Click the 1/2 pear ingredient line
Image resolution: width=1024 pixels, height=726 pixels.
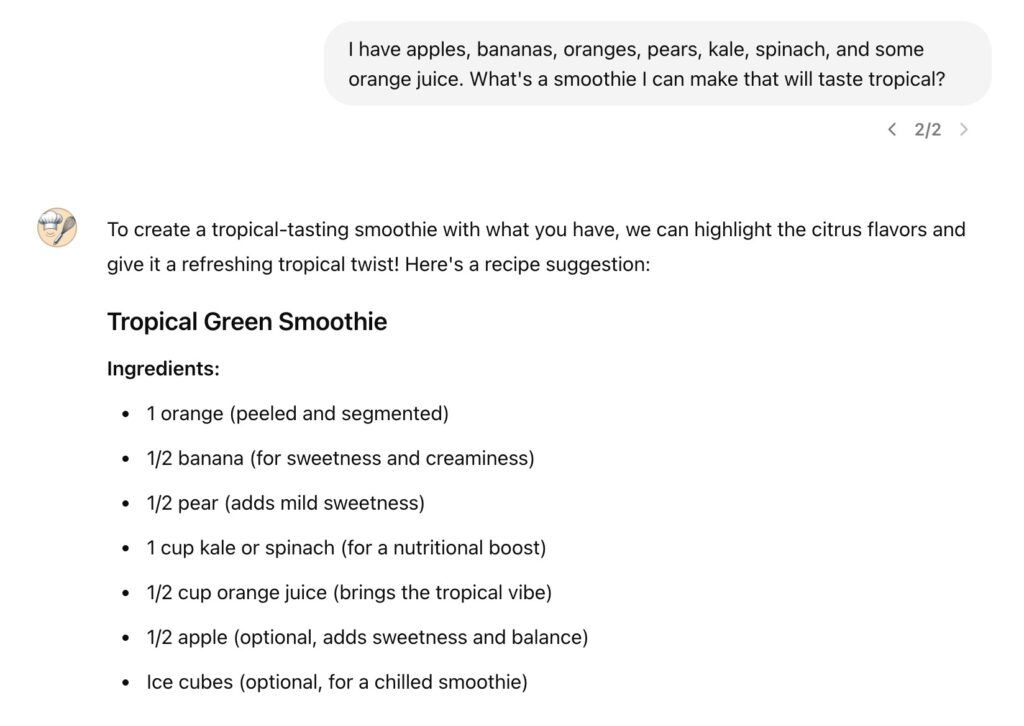[285, 503]
